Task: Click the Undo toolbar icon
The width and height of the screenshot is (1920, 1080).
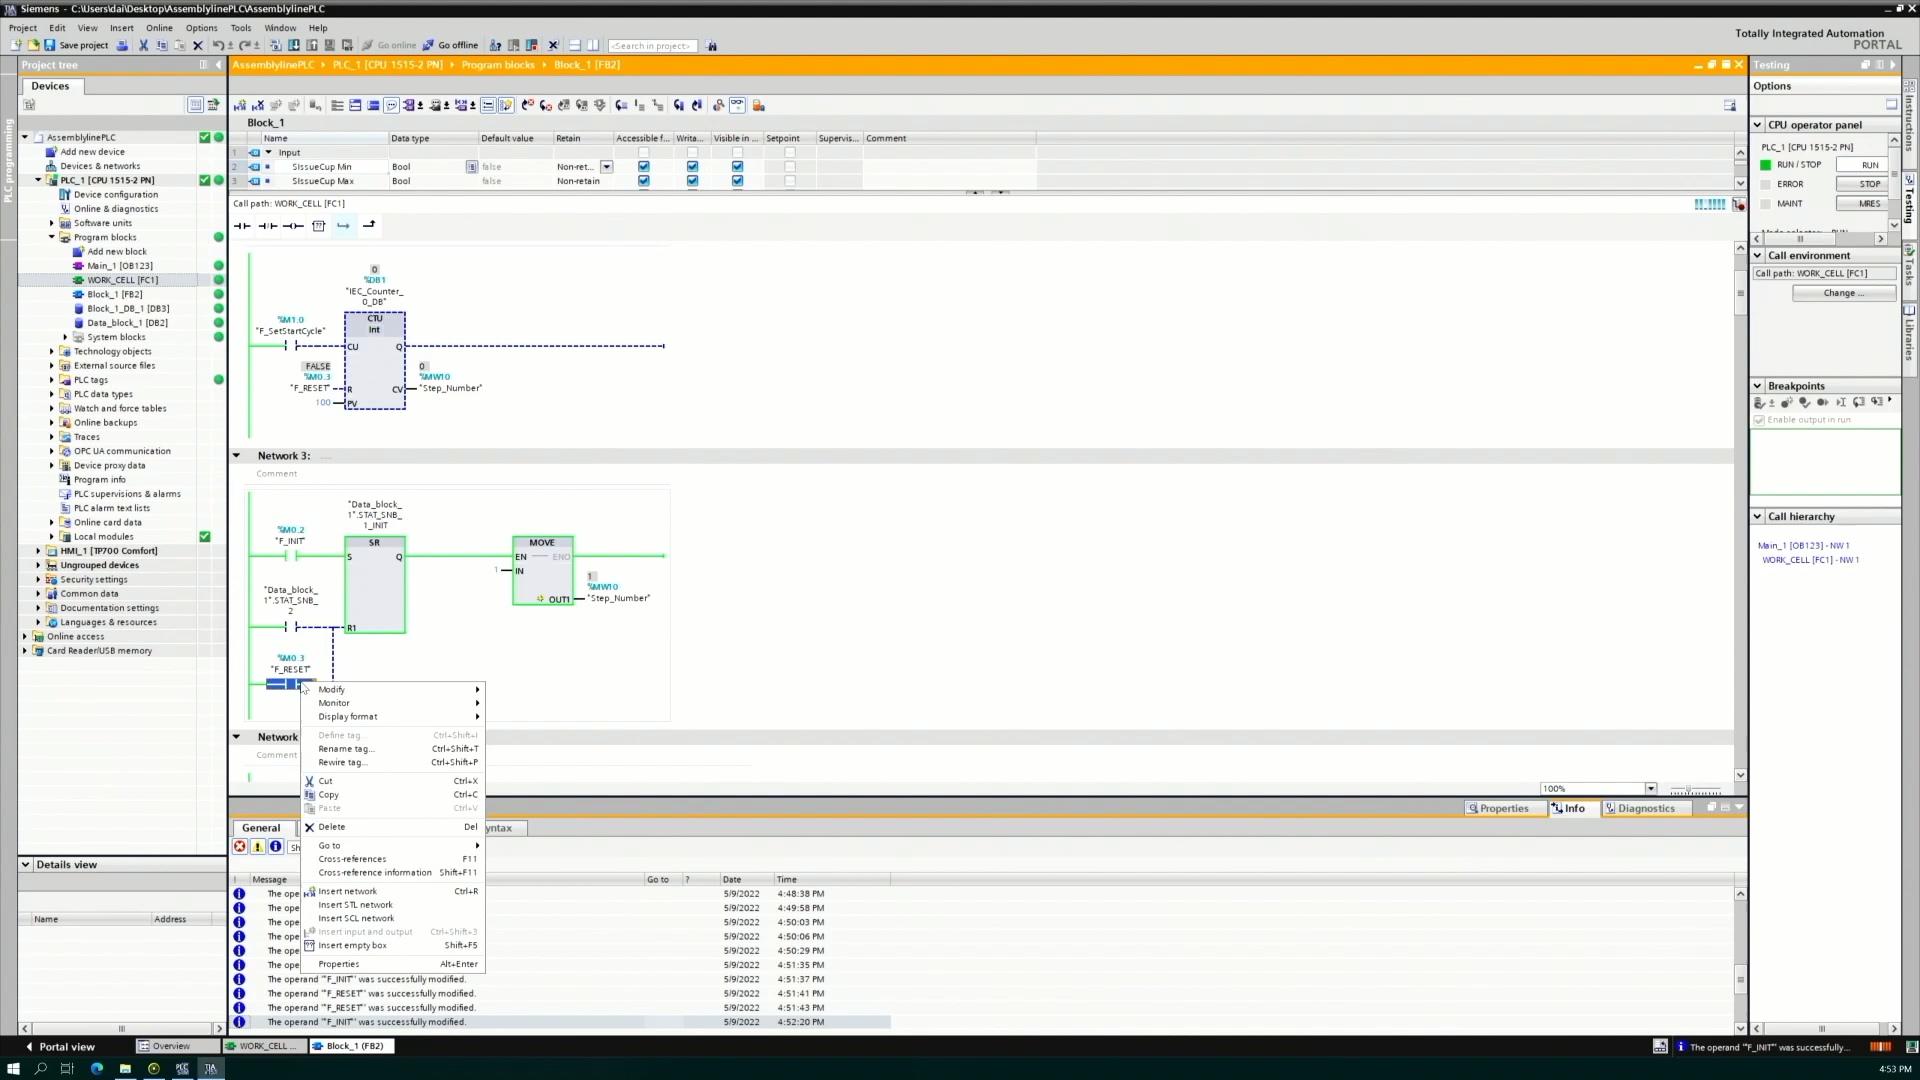Action: click(x=218, y=45)
